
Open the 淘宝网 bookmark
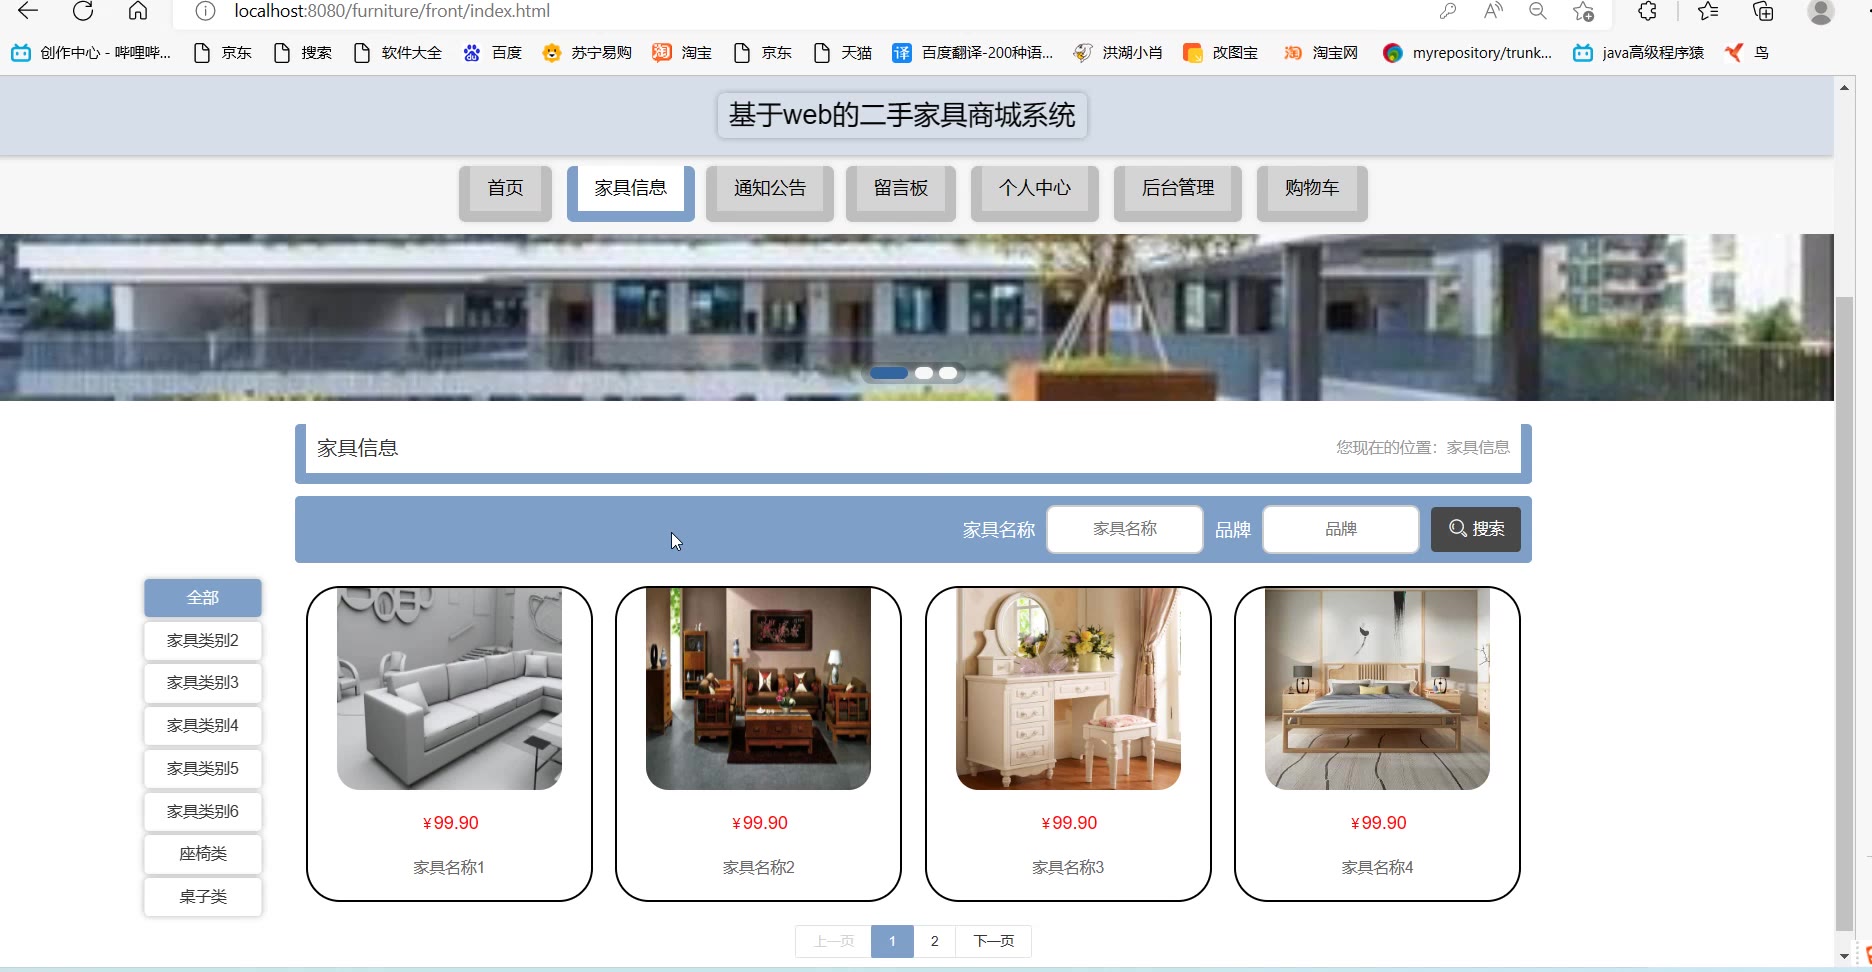click(1321, 53)
